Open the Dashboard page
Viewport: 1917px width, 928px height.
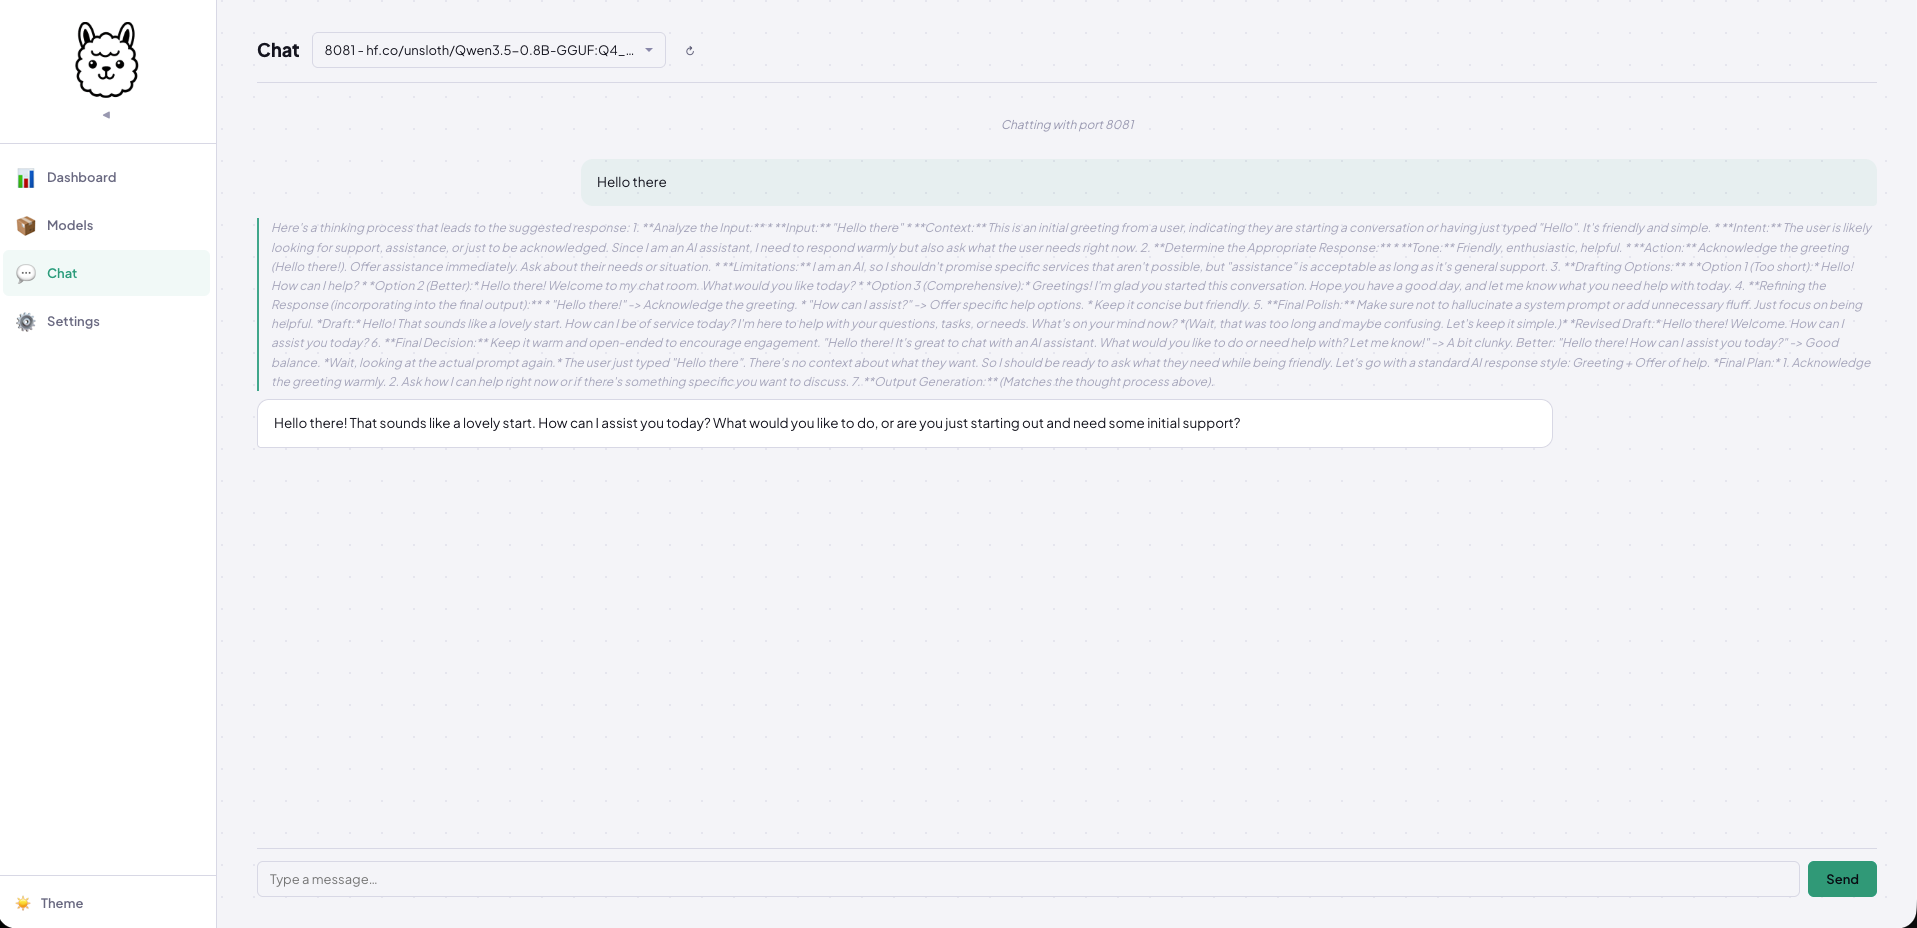pyautogui.click(x=107, y=178)
